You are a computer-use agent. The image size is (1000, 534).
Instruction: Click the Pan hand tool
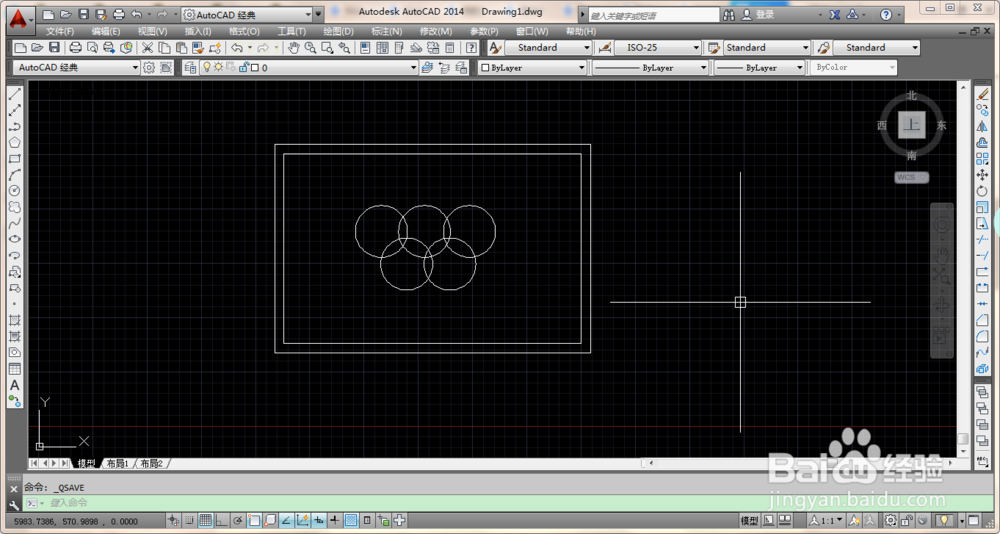(x=293, y=47)
